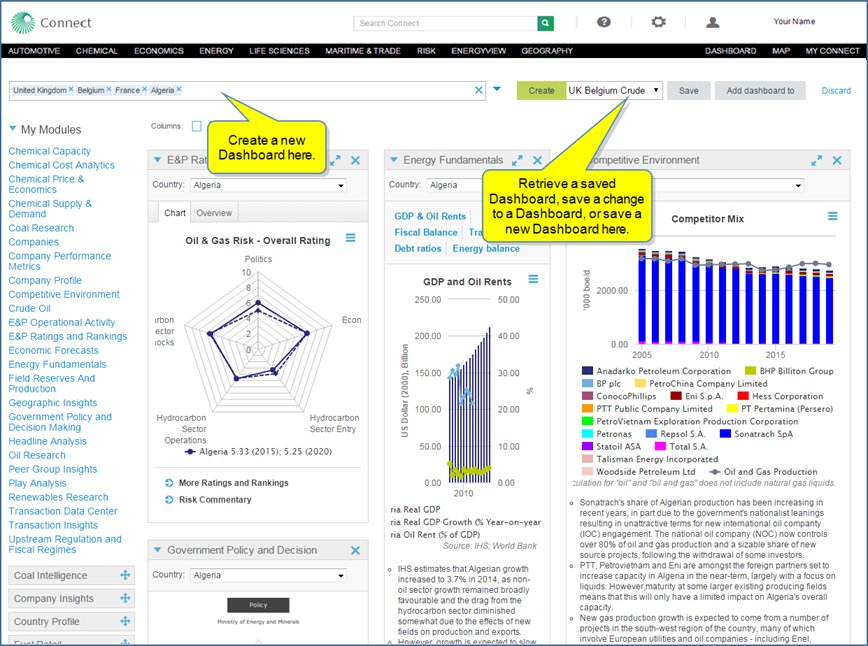Toggle Algeria radar chart legend entry

[259, 452]
